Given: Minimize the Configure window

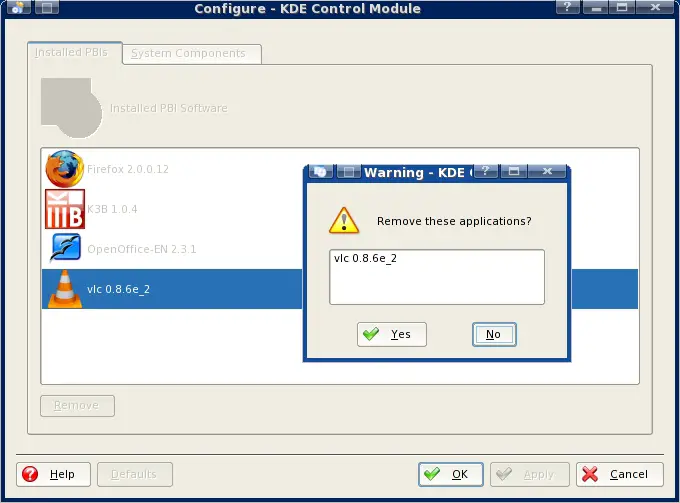Looking at the screenshot, I should pyautogui.click(x=596, y=7).
